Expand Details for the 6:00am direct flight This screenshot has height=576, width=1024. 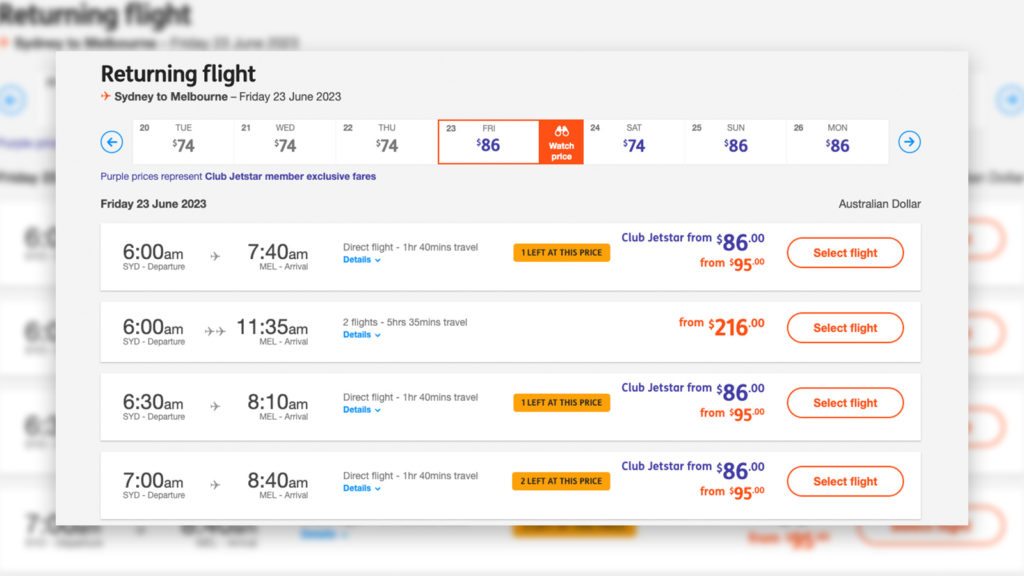pyautogui.click(x=361, y=260)
